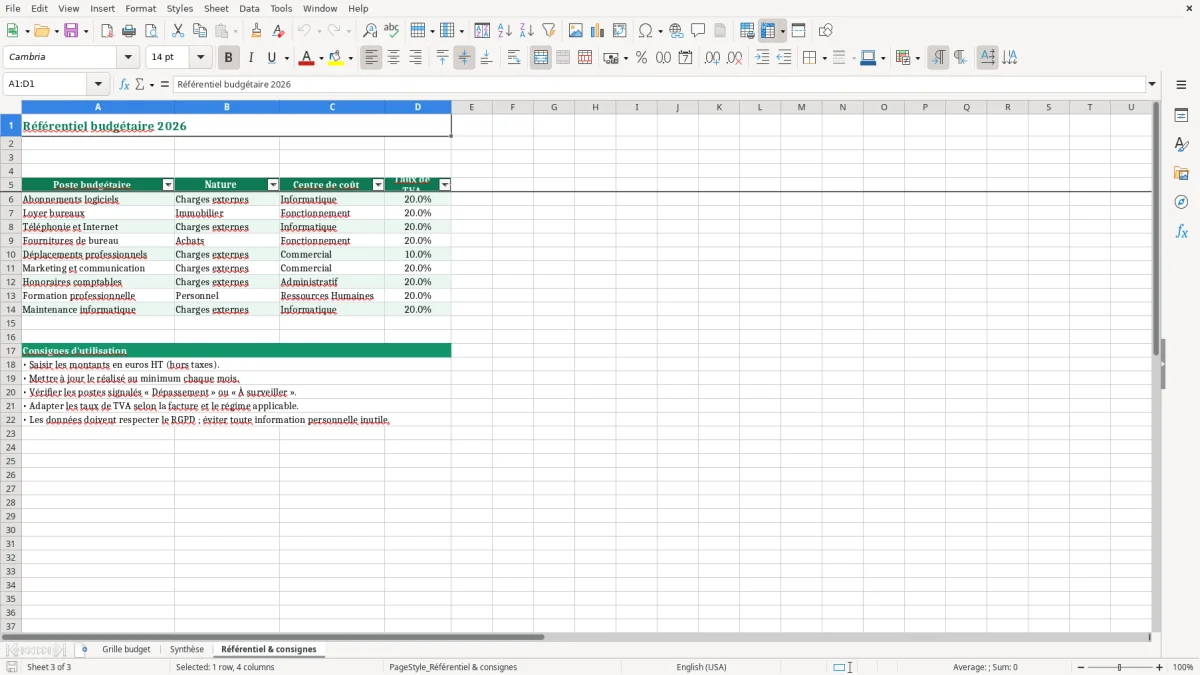Open sidebar Functions panel
The height and width of the screenshot is (675, 1200).
pyautogui.click(x=1181, y=231)
